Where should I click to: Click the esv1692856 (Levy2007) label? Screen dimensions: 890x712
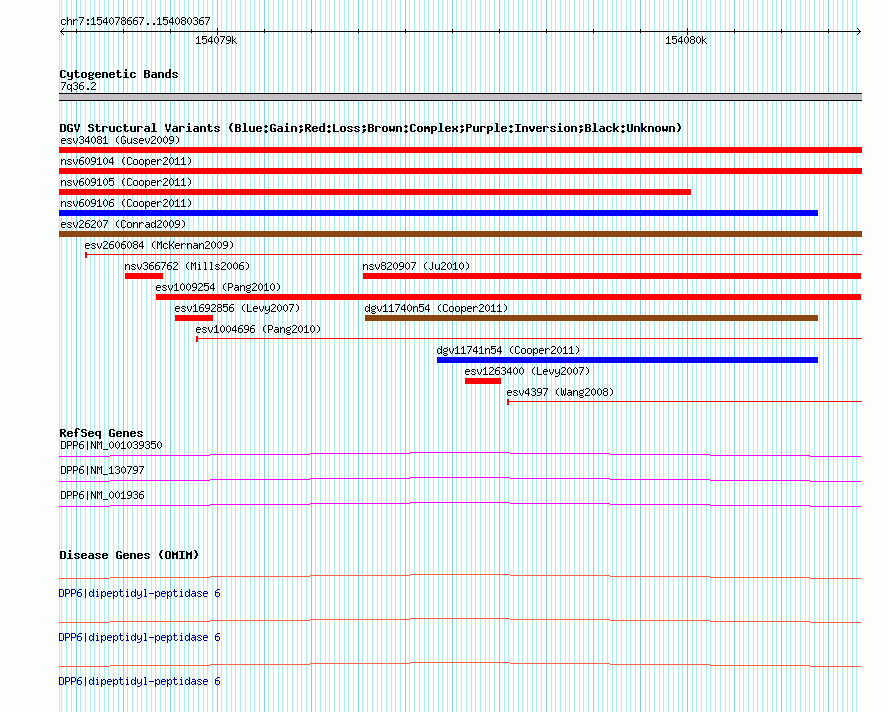[x=237, y=308]
